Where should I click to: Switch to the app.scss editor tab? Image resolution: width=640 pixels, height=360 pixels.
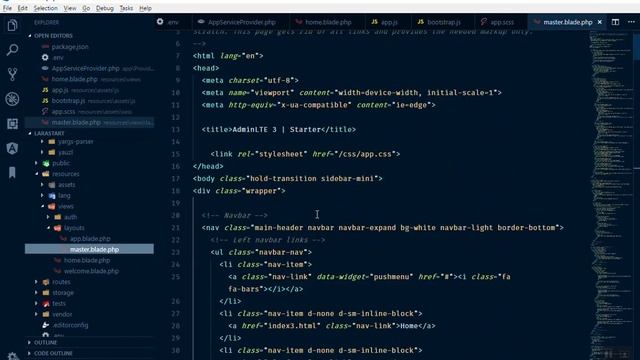(500, 22)
